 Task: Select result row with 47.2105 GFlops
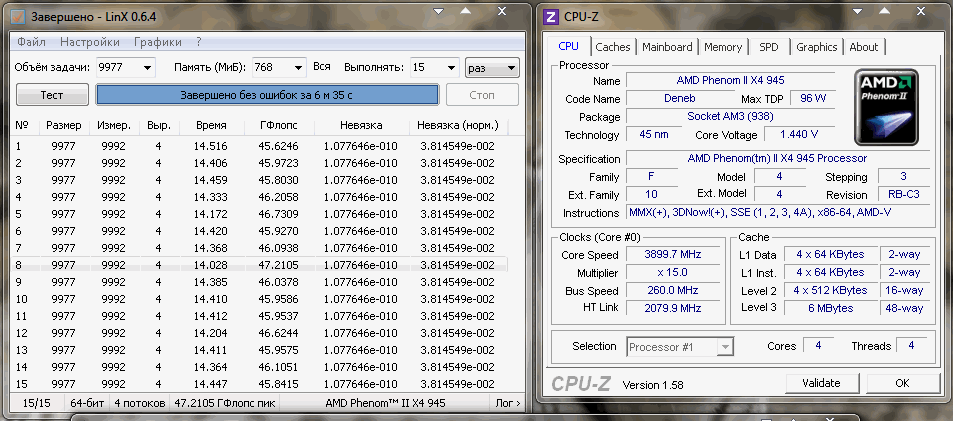tap(260, 265)
